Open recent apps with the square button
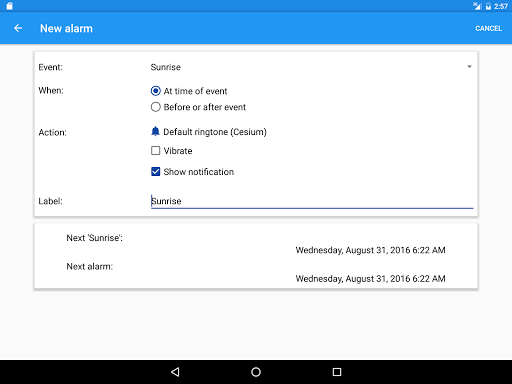Viewport: 512px width, 384px height. [337, 372]
